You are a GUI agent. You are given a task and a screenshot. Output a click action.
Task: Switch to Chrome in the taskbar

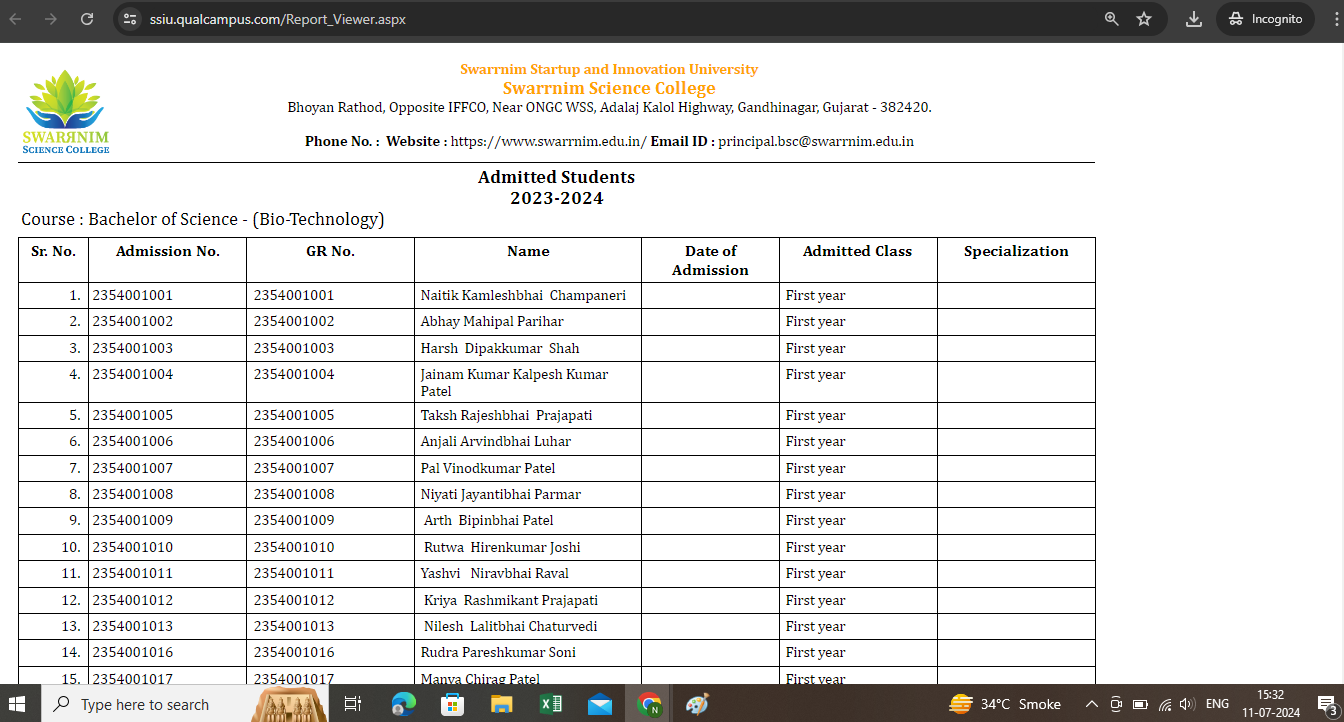649,704
